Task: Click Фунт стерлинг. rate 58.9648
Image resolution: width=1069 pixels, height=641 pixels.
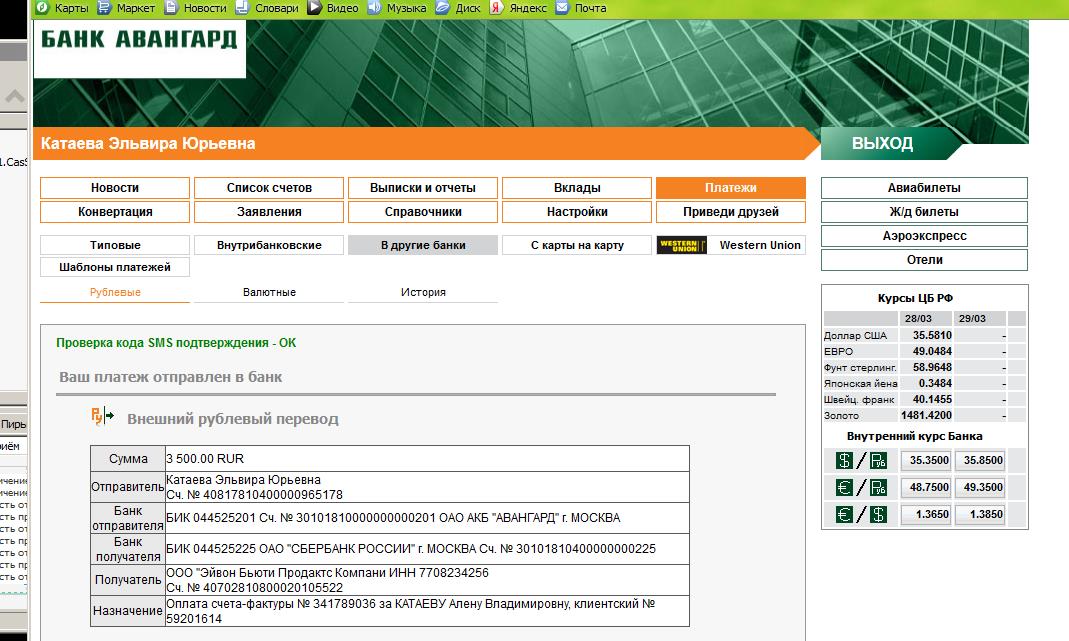Action: [x=932, y=367]
